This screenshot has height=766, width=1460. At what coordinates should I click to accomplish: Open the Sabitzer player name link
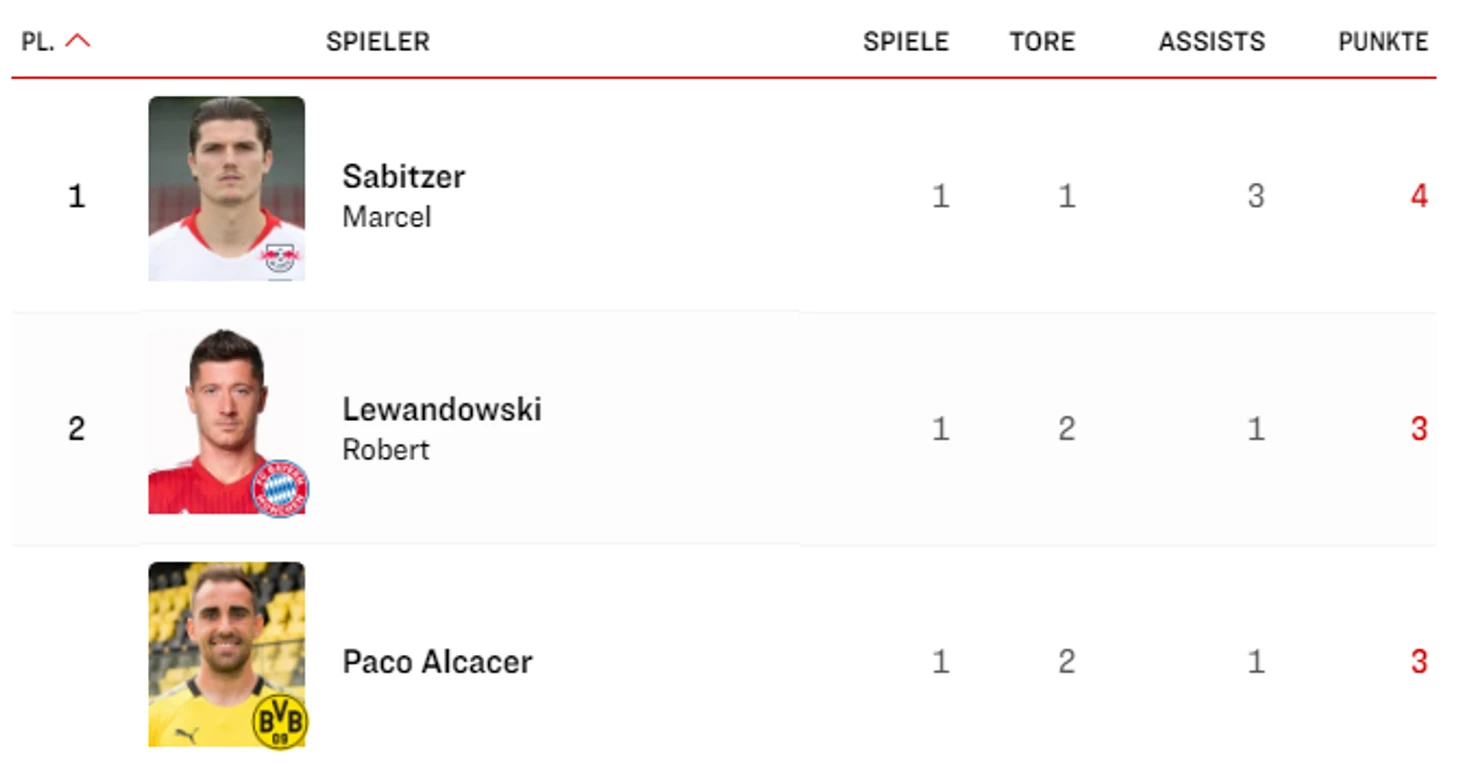pos(404,177)
